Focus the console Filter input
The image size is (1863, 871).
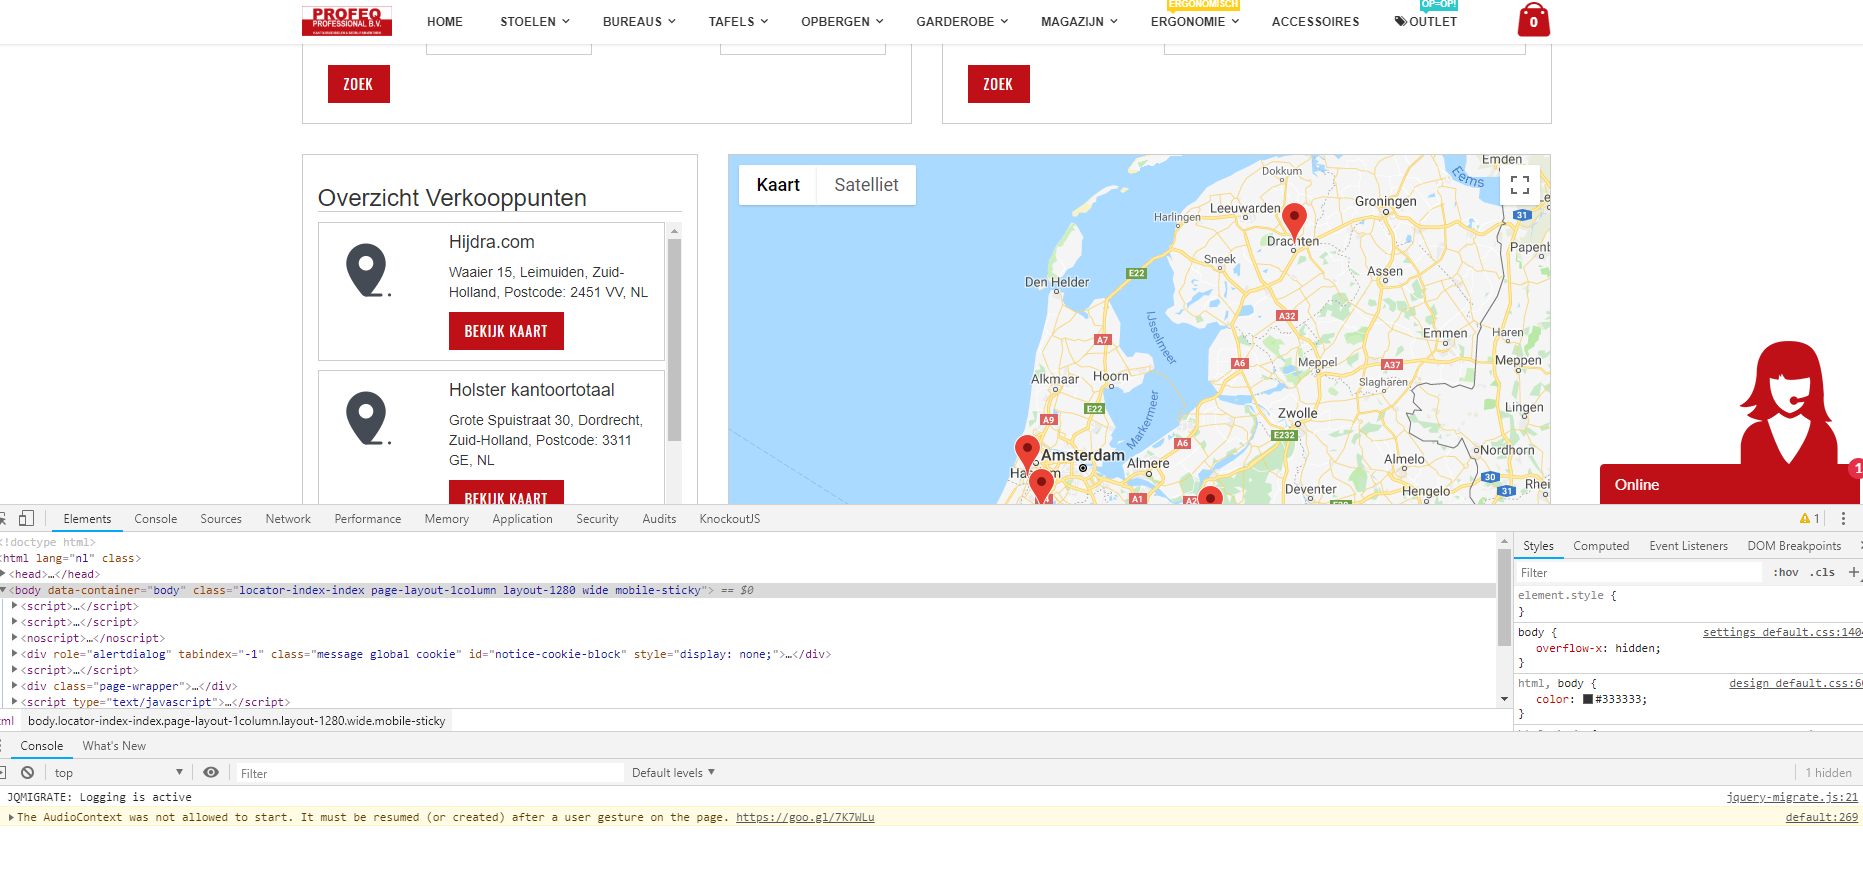click(x=428, y=773)
